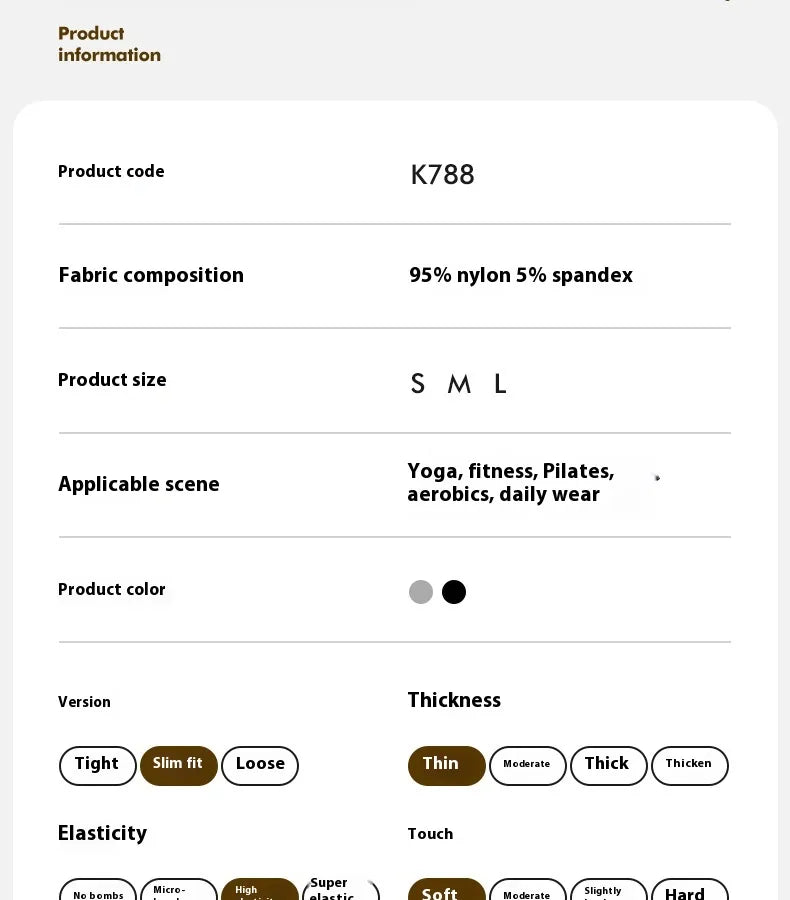Click size S in Product size
790x900 pixels.
[417, 383]
